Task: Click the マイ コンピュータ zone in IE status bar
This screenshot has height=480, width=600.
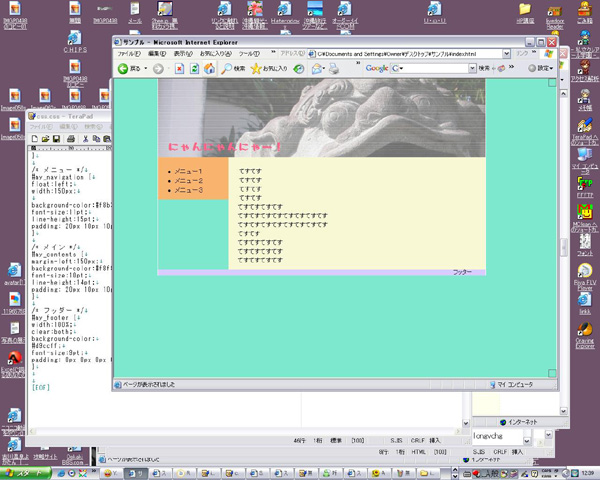Action: [x=511, y=384]
